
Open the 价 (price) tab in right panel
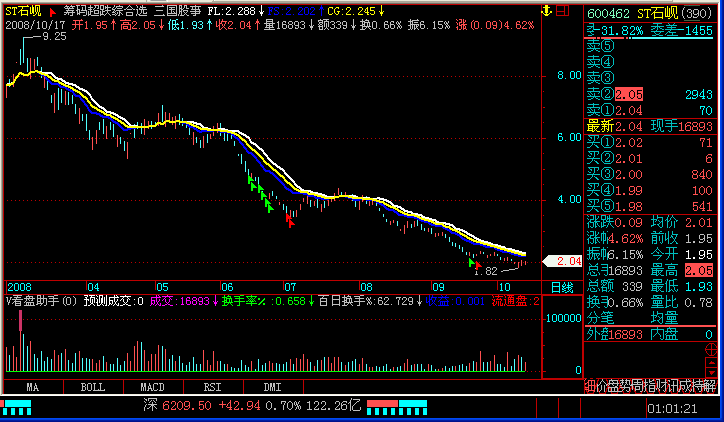point(602,386)
